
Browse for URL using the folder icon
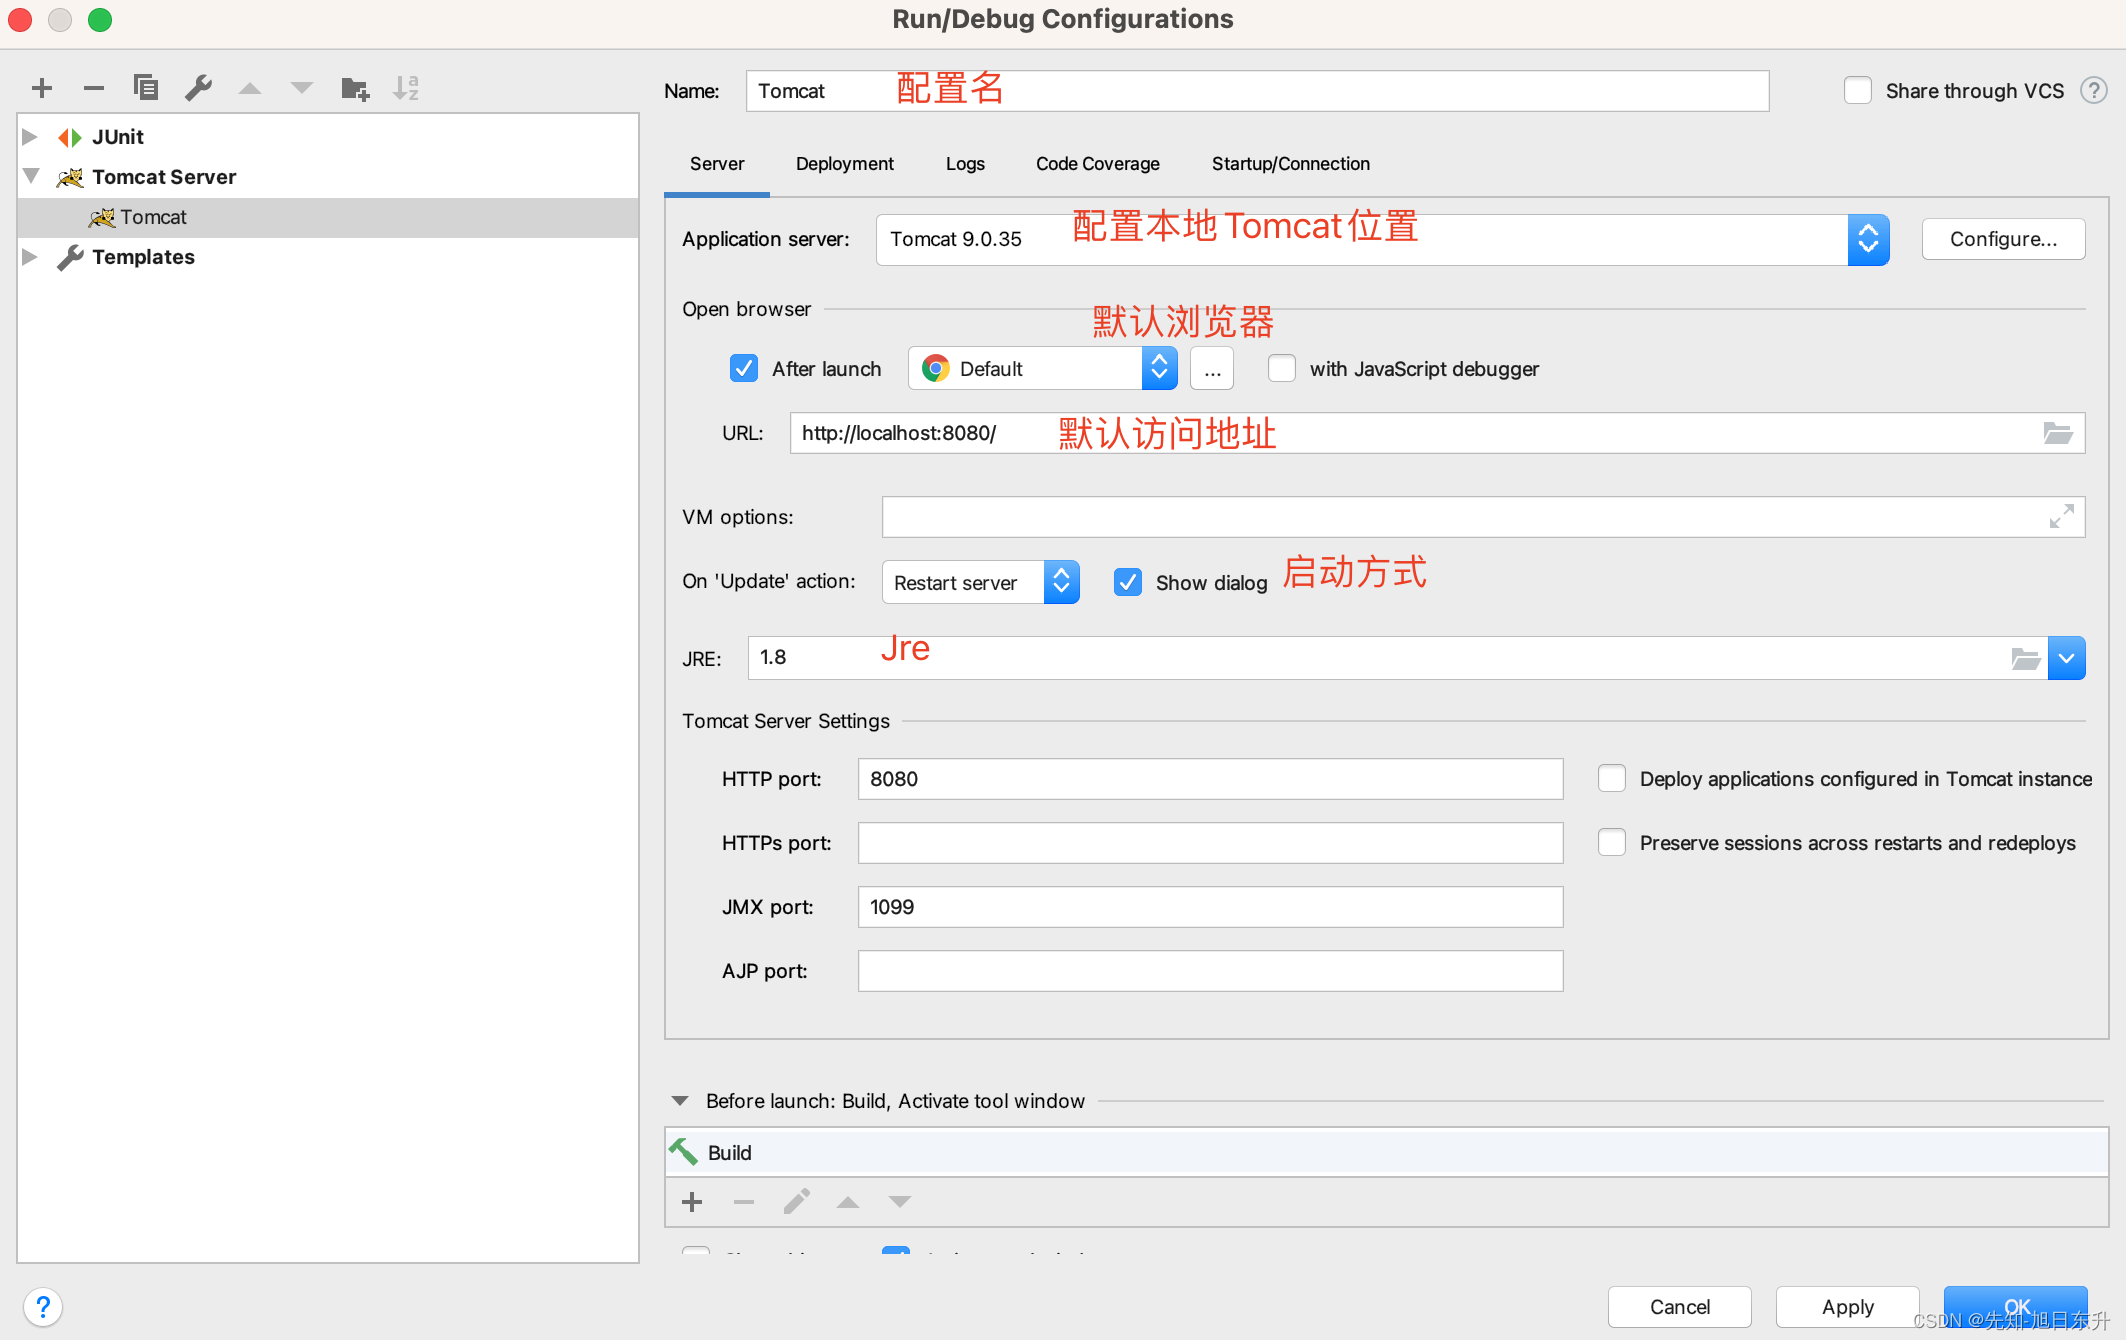(x=2058, y=433)
